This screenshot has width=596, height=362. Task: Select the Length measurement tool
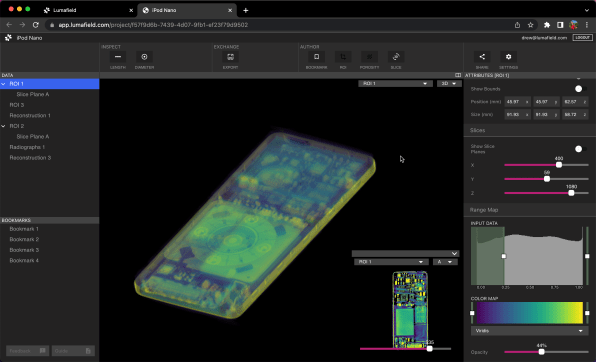coord(118,57)
